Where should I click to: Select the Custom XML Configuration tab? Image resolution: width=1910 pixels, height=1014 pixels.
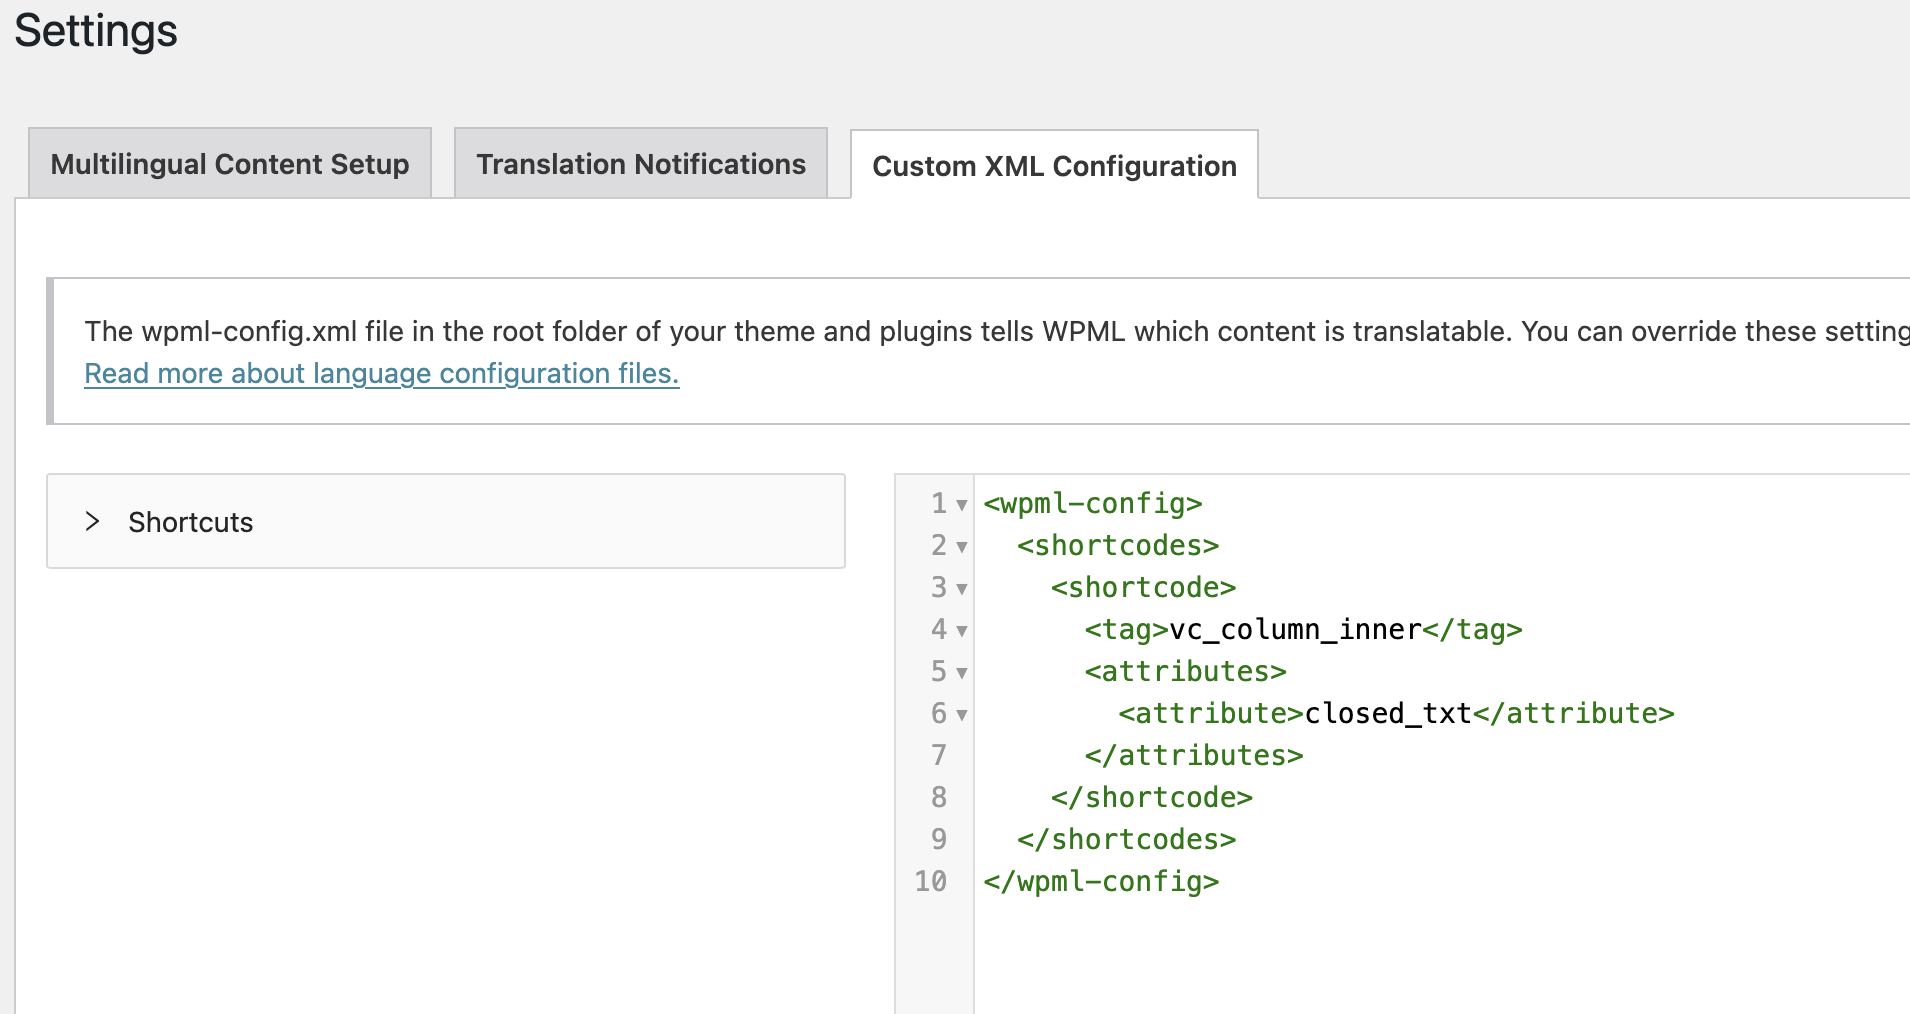tap(1054, 165)
